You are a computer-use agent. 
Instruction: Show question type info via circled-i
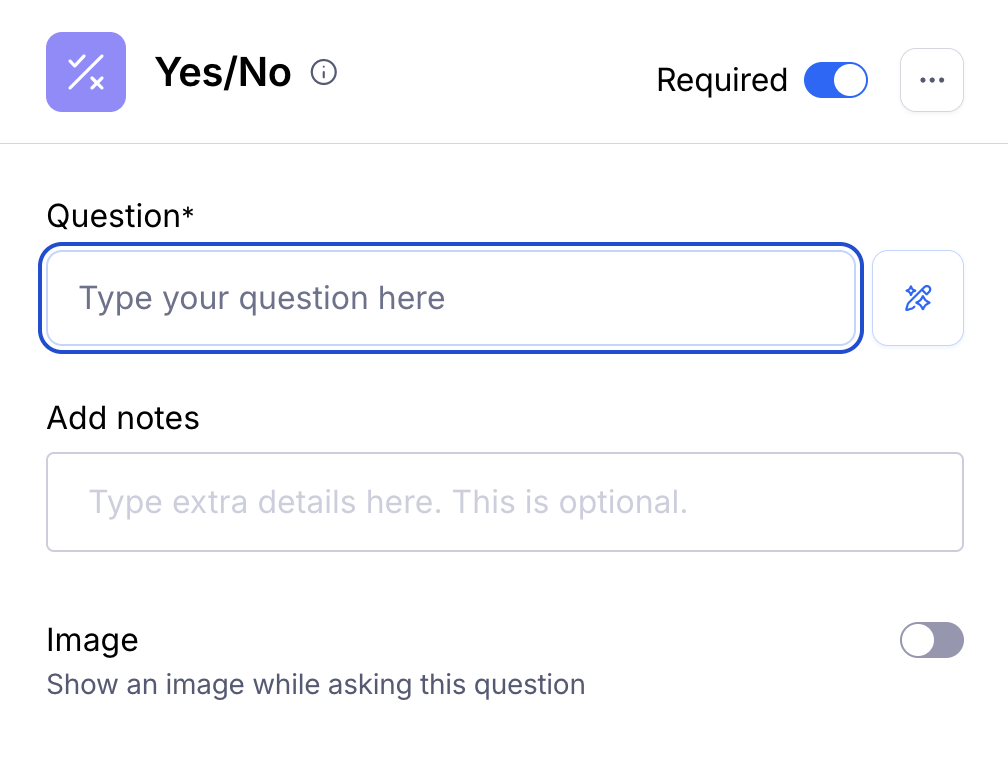click(324, 73)
